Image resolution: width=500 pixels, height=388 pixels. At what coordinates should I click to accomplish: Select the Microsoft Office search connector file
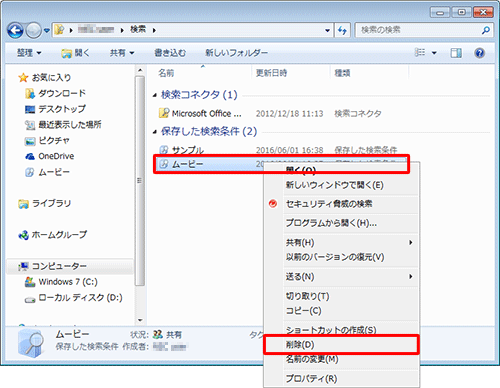(200, 114)
